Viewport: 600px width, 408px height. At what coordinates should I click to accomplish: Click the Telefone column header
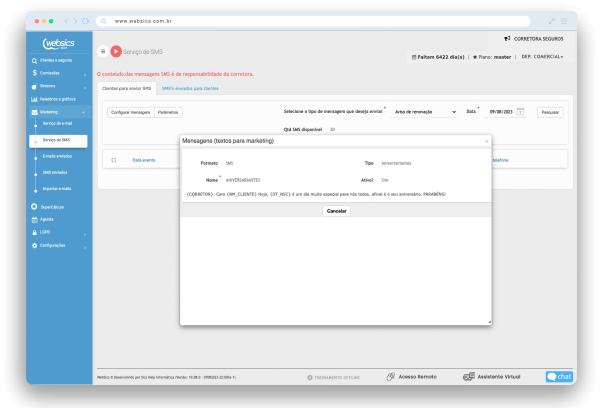pyautogui.click(x=500, y=160)
